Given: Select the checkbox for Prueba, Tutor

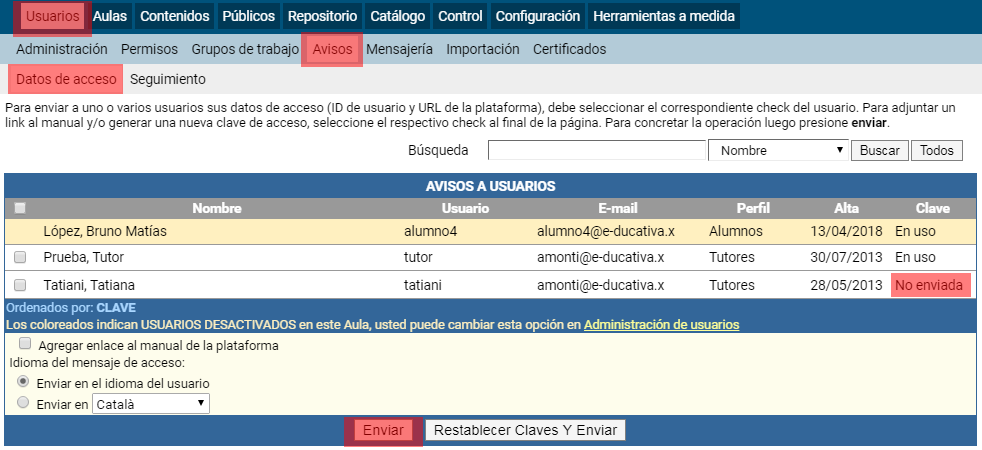Looking at the screenshot, I should (20, 258).
